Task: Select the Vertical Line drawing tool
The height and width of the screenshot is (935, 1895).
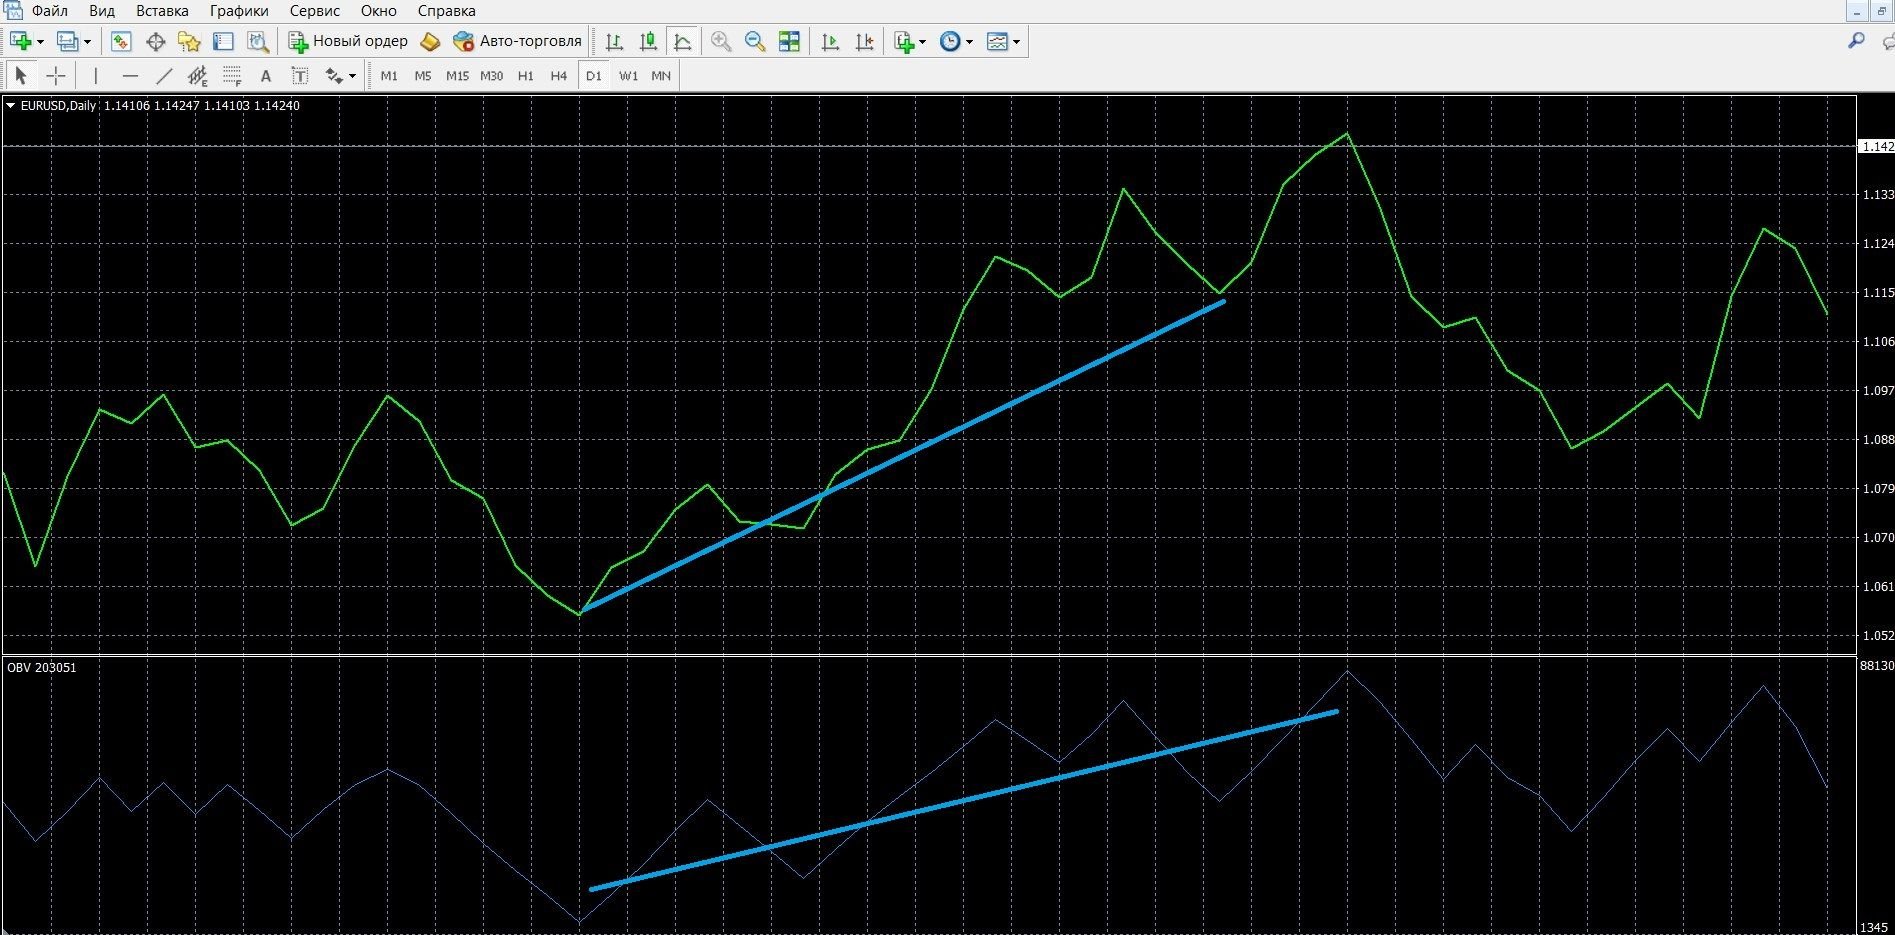Action: [x=96, y=75]
